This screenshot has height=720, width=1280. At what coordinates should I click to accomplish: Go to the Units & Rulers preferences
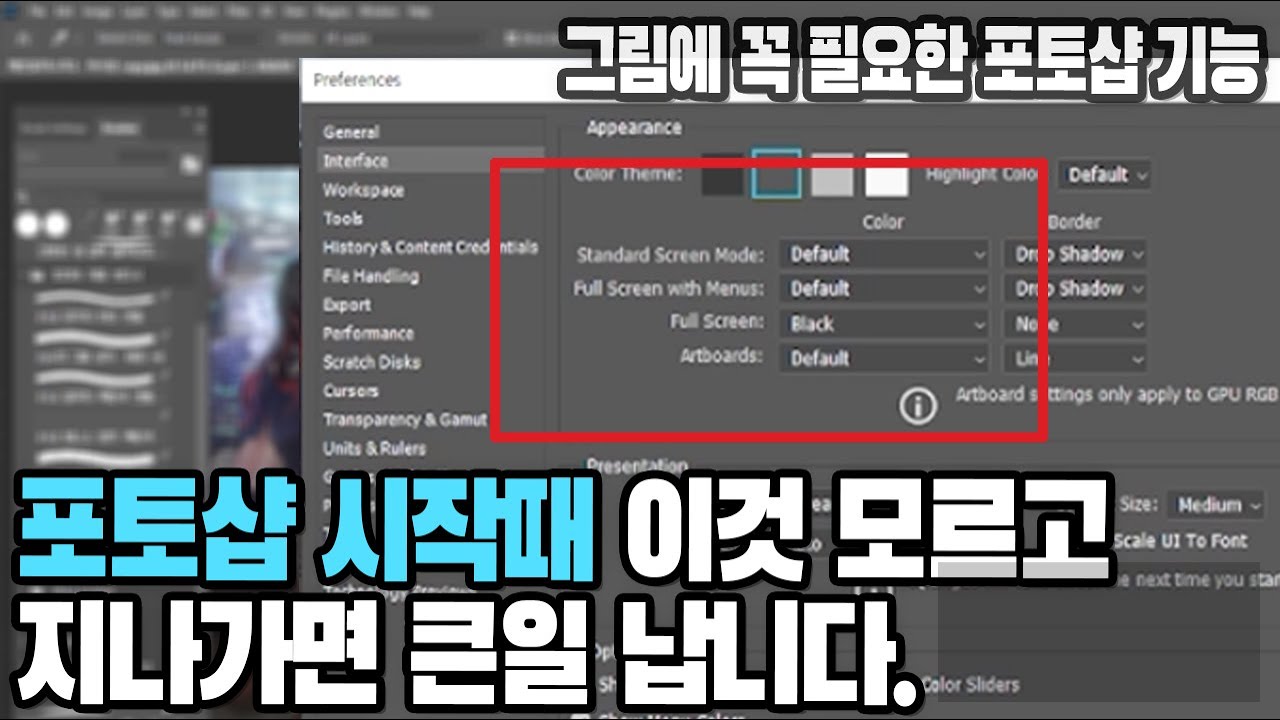(374, 449)
